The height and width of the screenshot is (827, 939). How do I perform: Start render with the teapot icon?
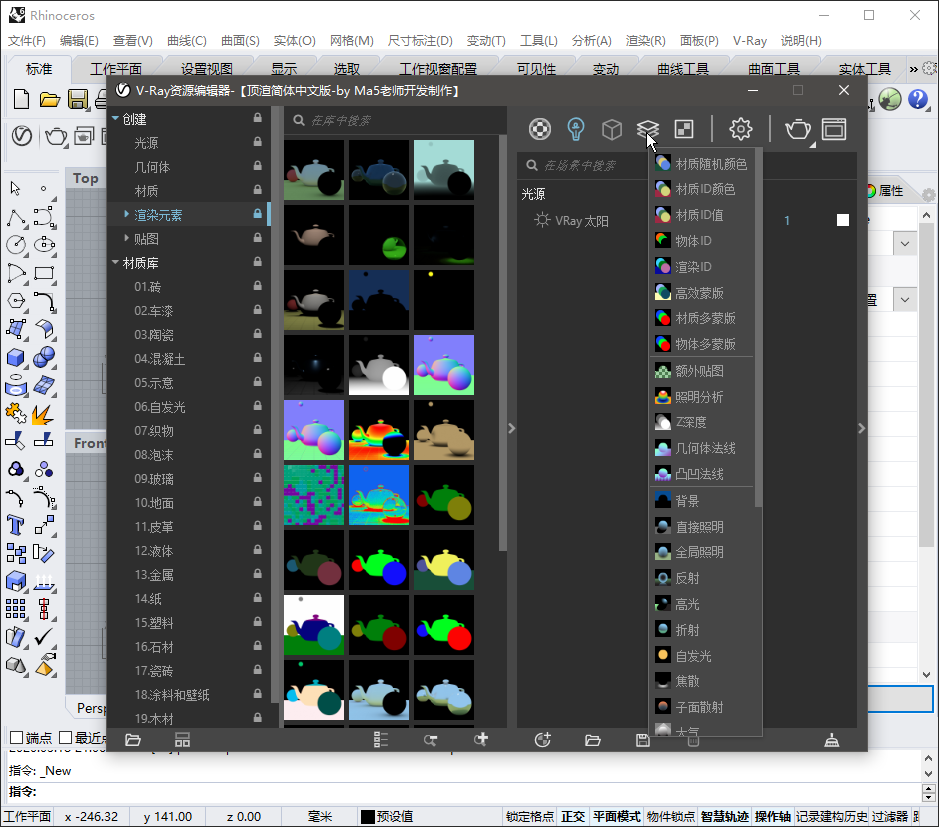798,129
